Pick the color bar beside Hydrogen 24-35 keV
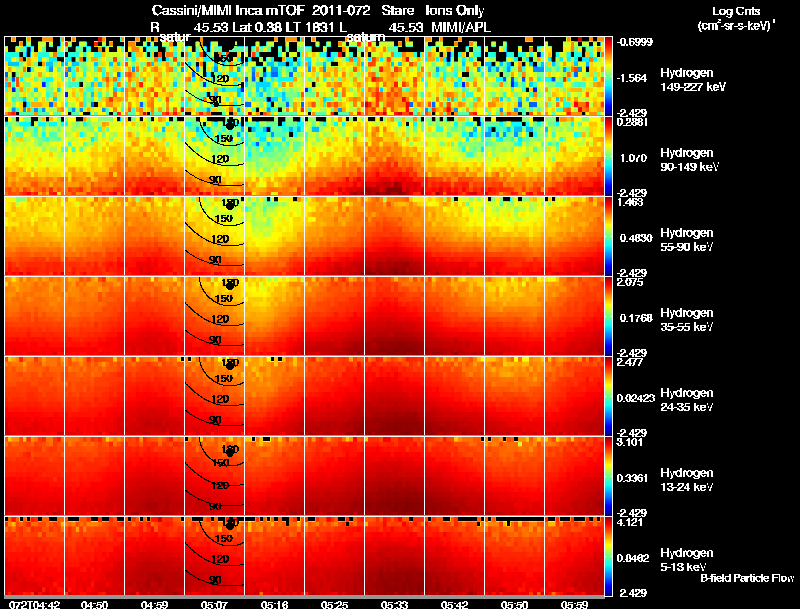The height and width of the screenshot is (609, 800). point(608,396)
